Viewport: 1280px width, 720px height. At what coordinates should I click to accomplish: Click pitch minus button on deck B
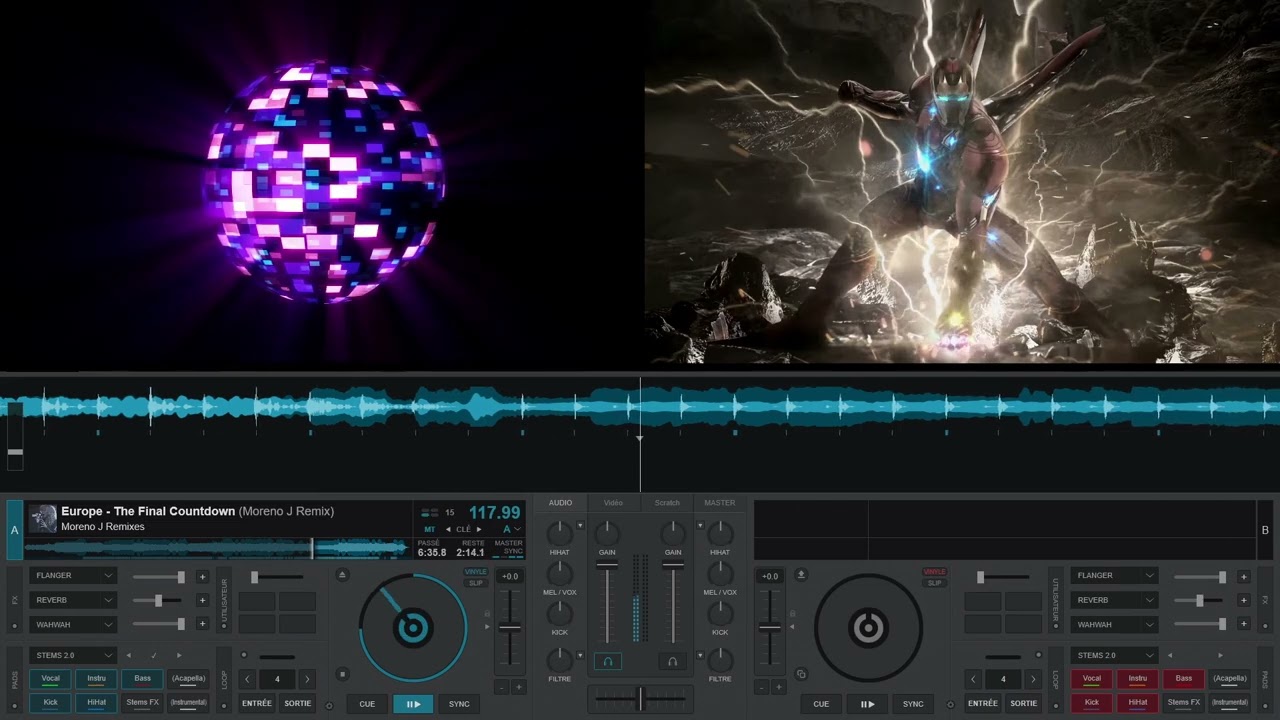(762, 687)
